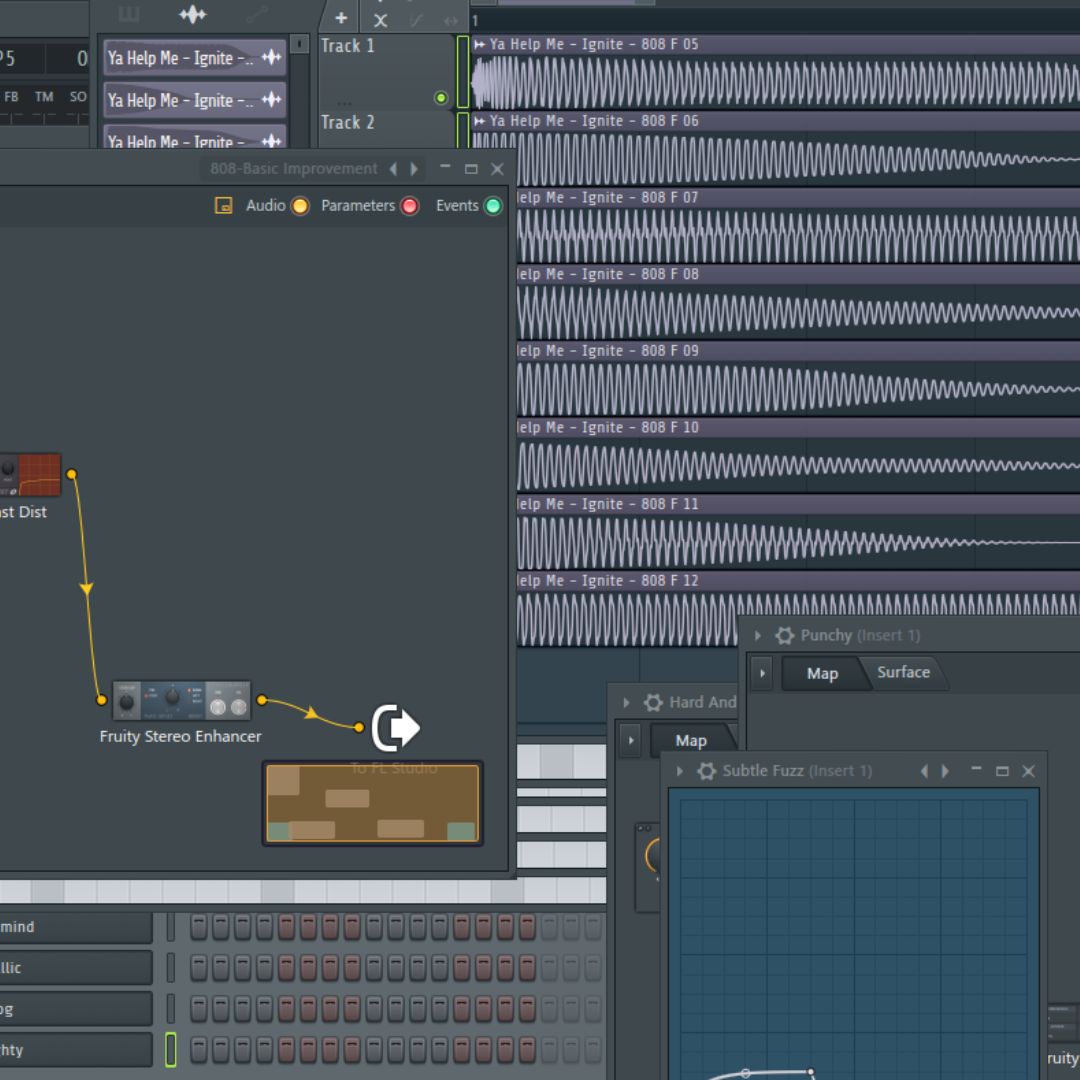Click the Hard And plugin gear icon

tap(653, 703)
